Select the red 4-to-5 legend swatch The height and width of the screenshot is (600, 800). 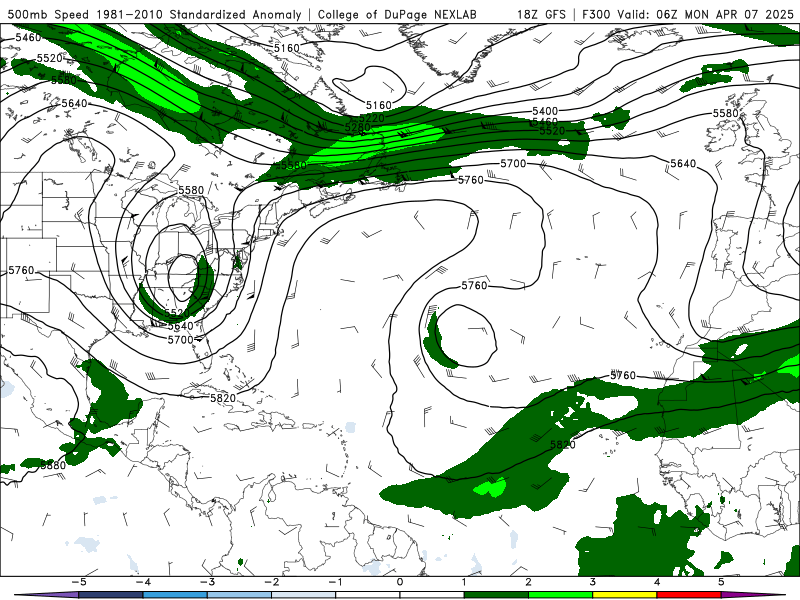[x=689, y=595]
